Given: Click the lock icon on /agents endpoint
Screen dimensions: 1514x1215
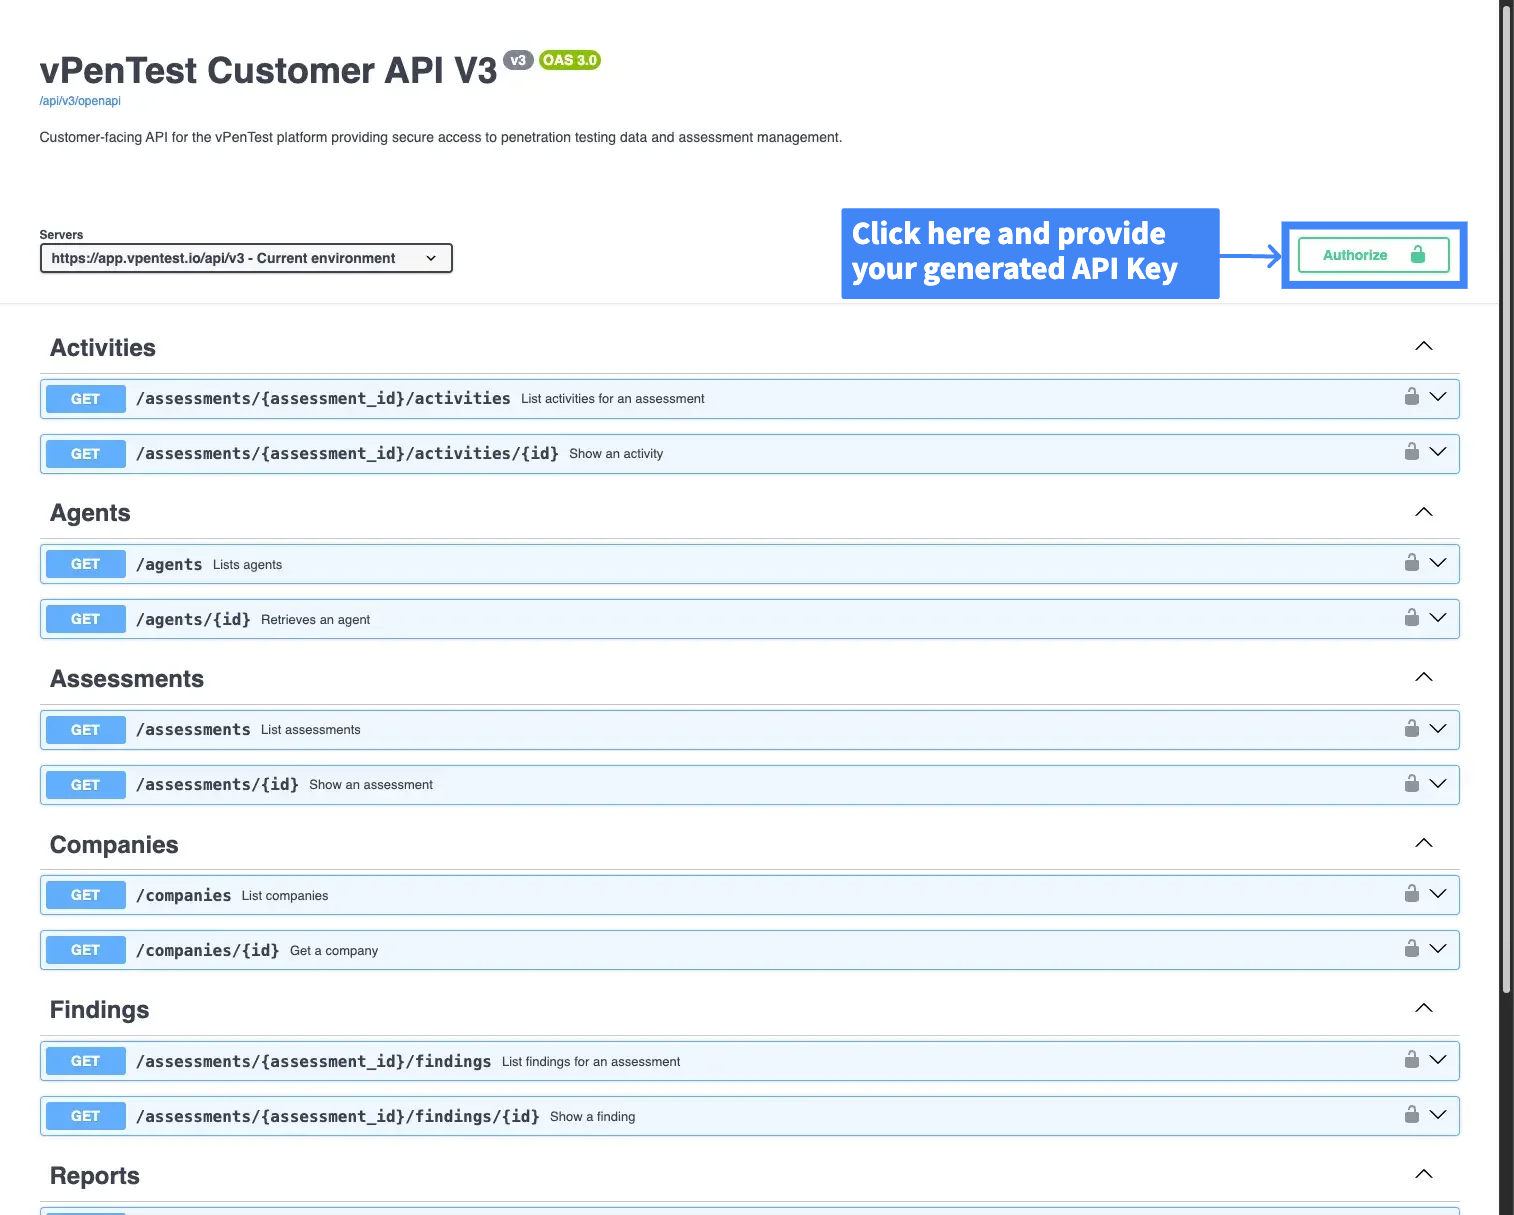Looking at the screenshot, I should [x=1411, y=563].
